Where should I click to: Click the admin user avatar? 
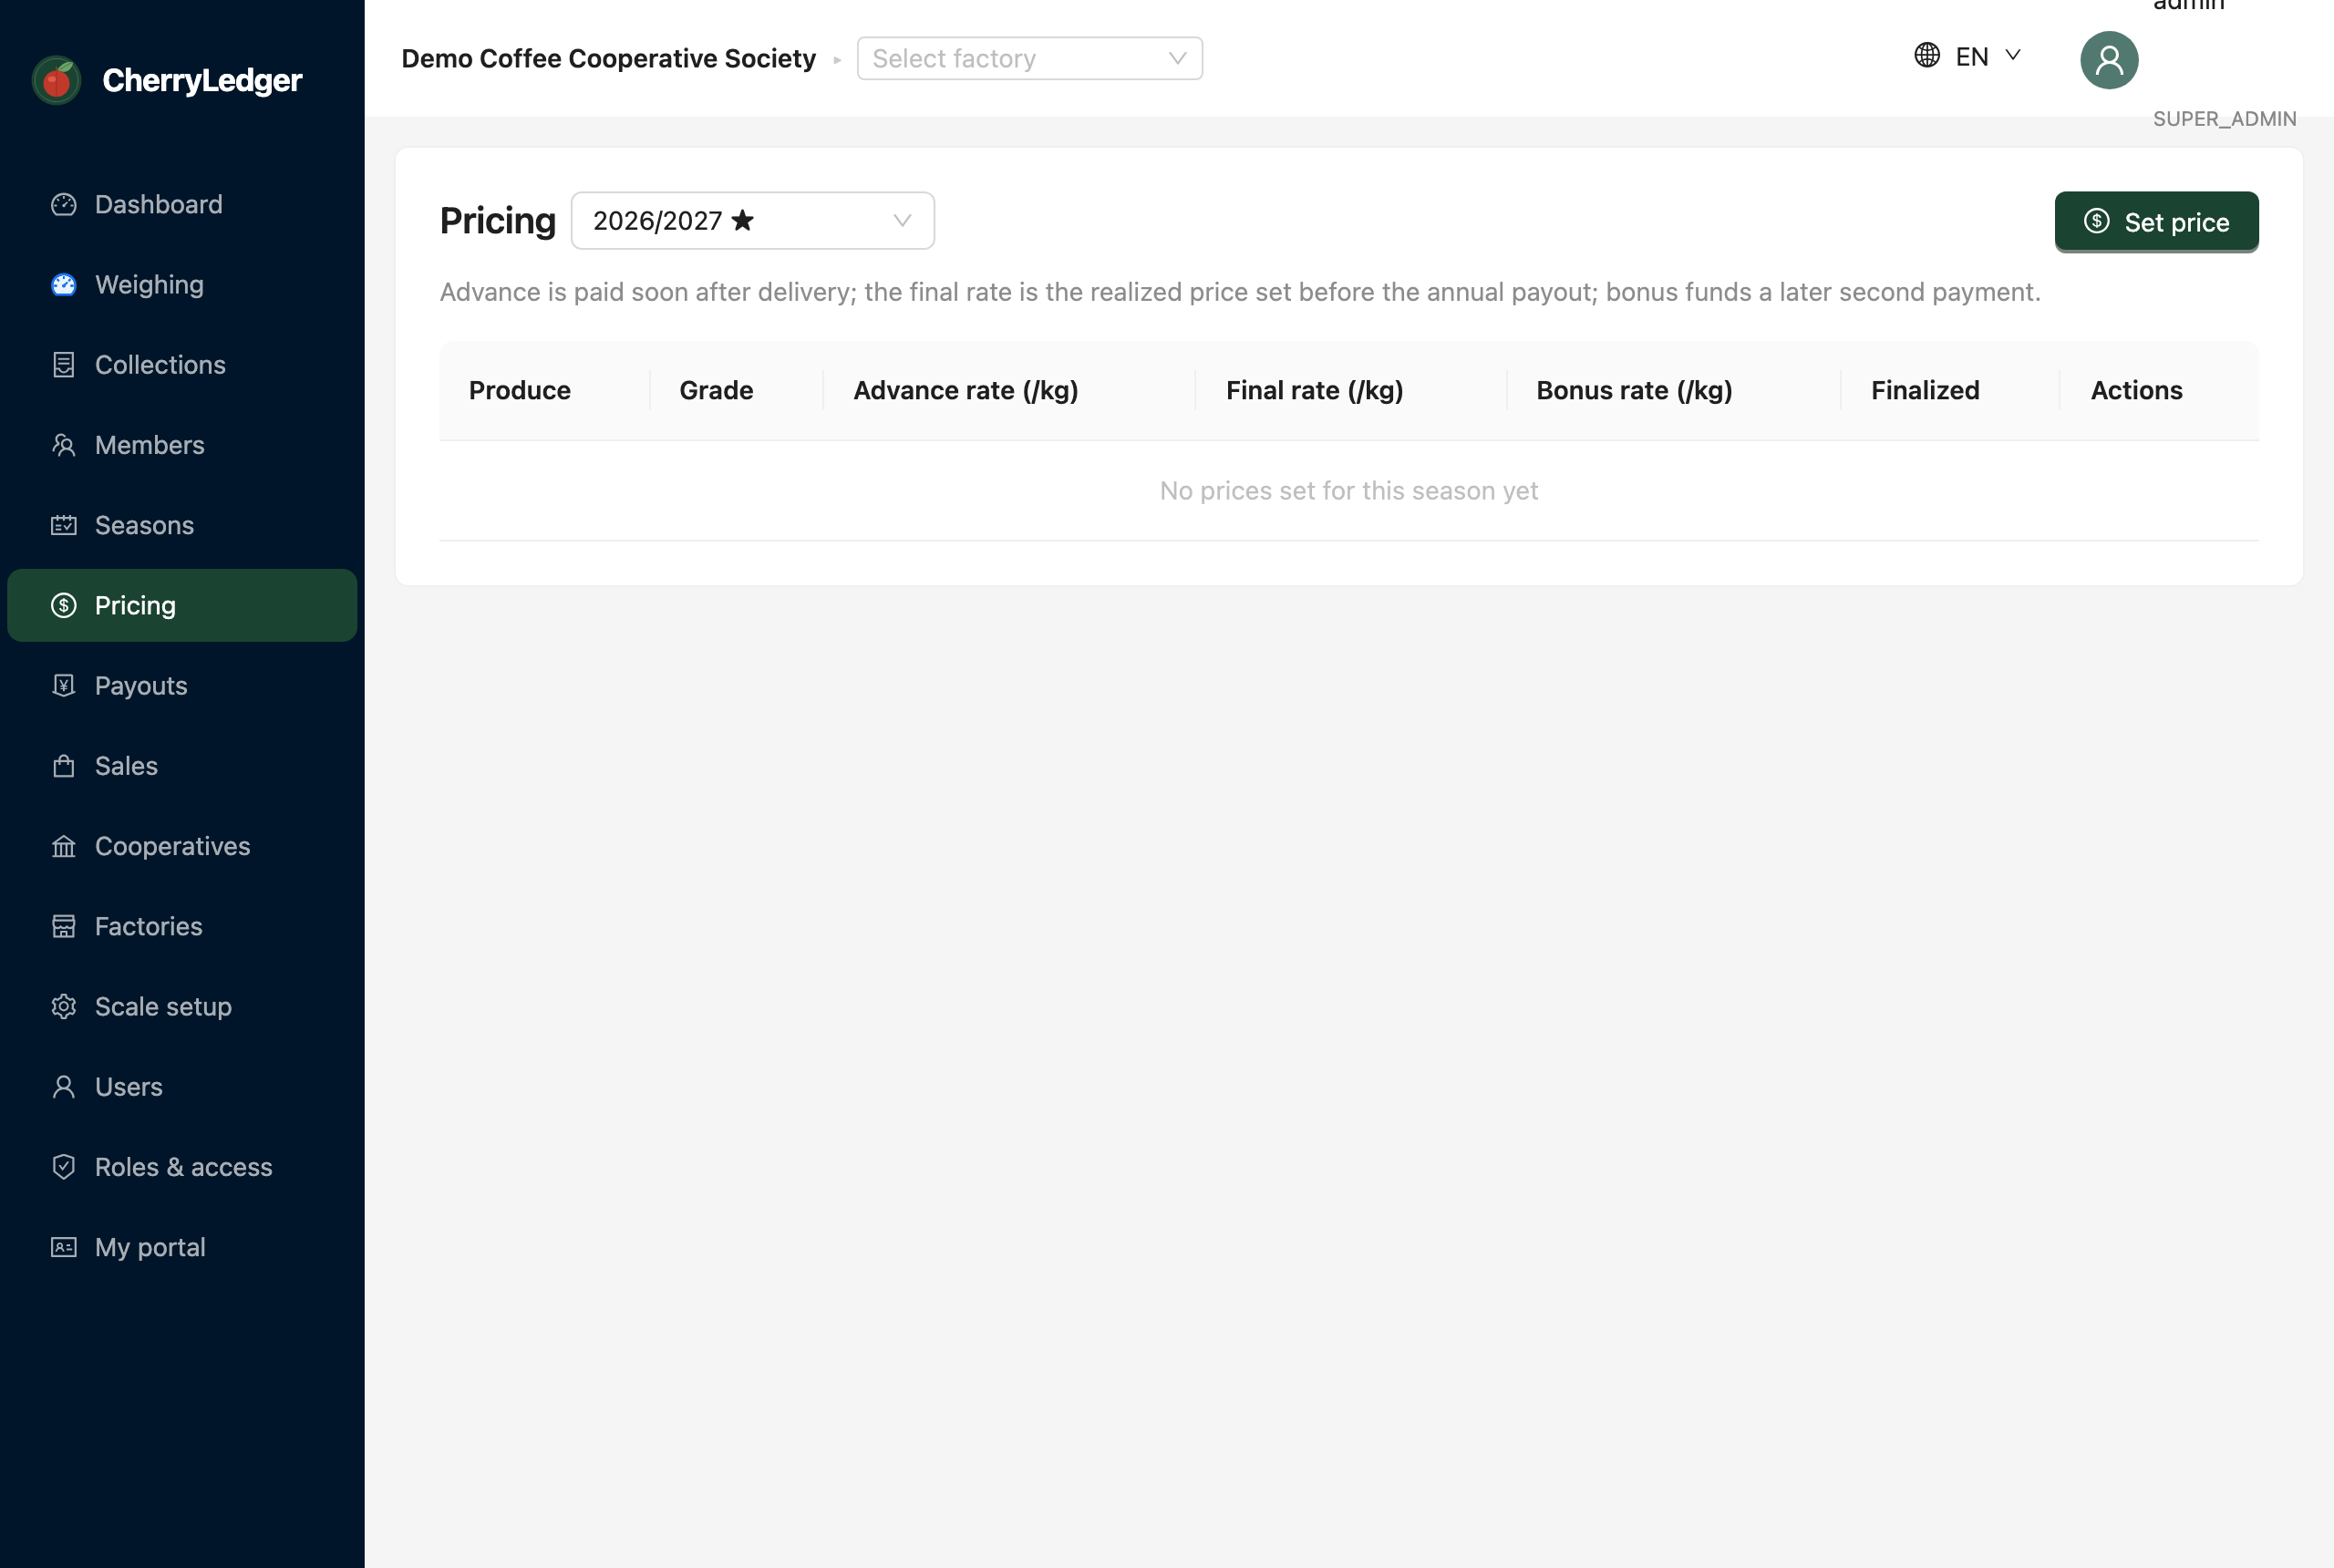[2109, 60]
